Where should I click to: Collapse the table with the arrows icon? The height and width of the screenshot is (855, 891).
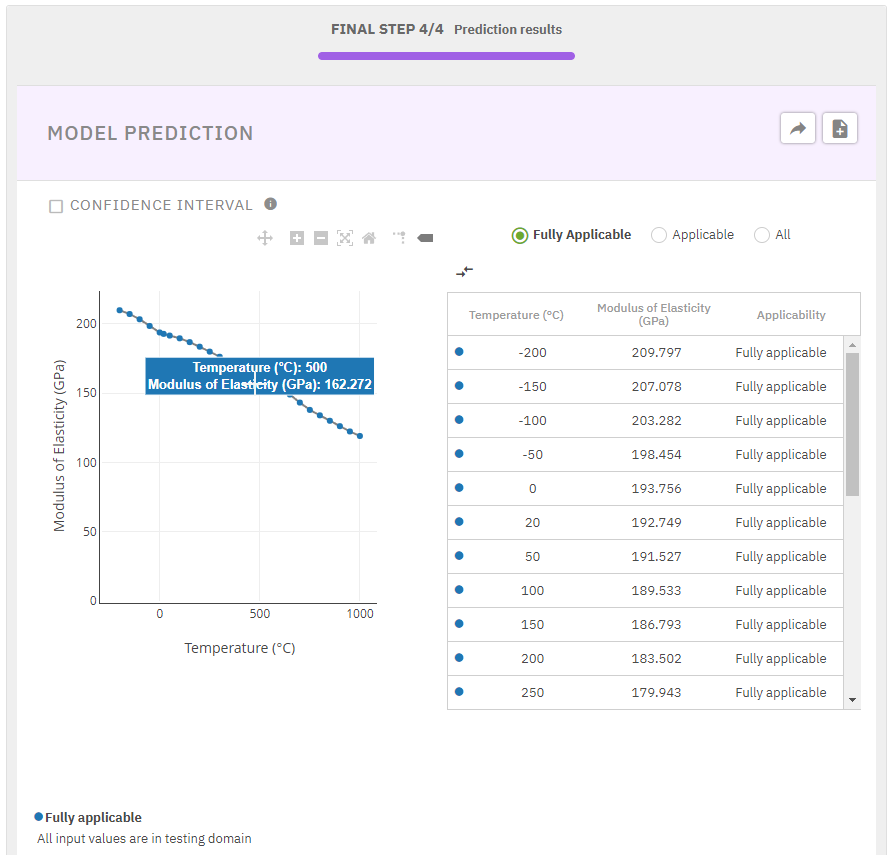click(464, 271)
